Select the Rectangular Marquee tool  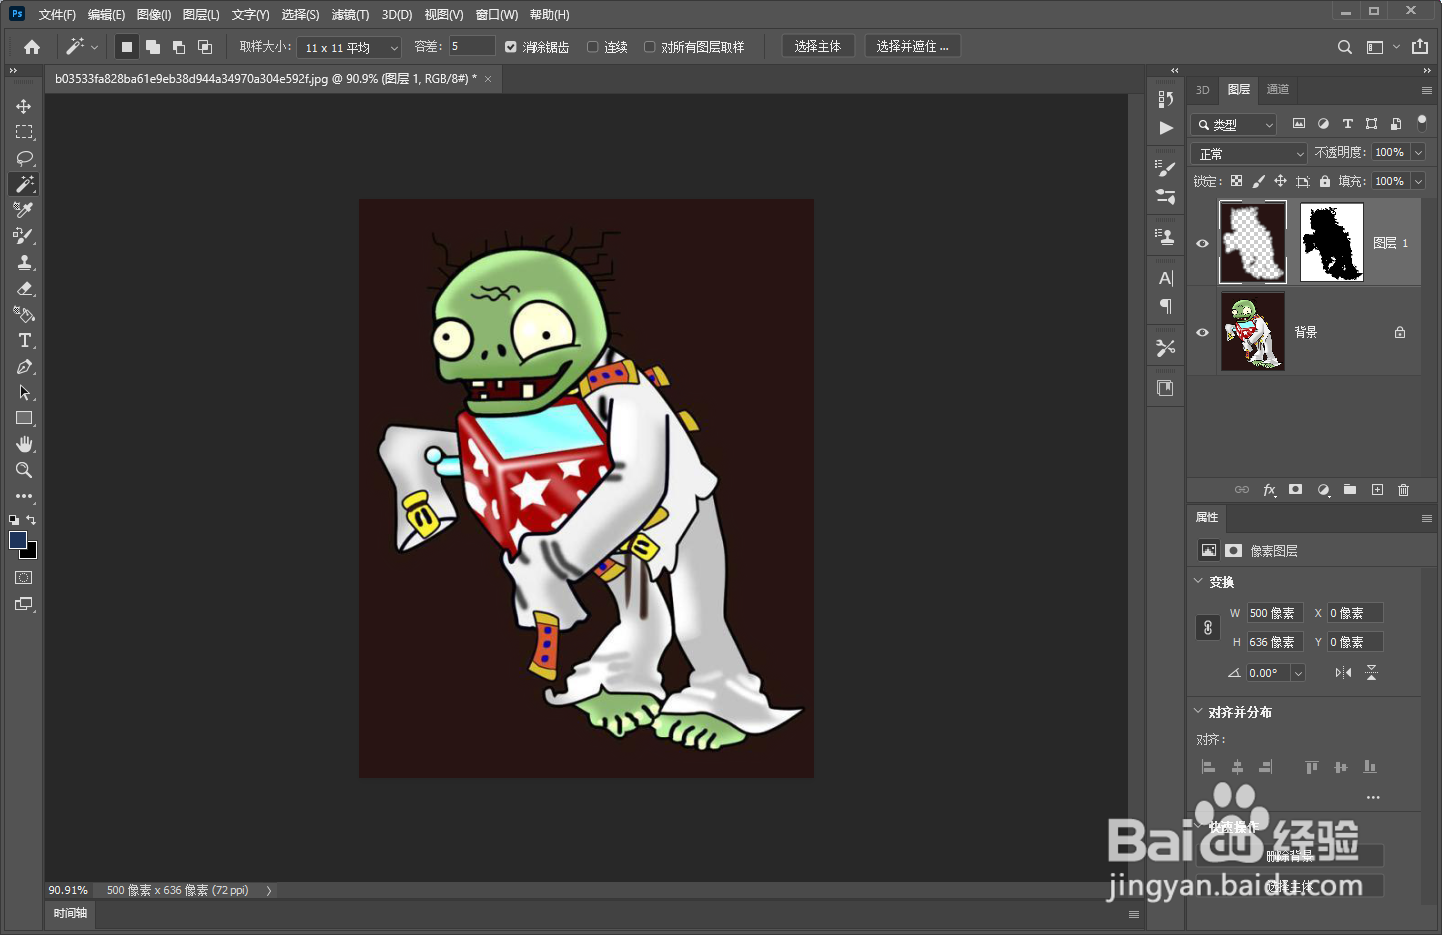pyautogui.click(x=24, y=132)
